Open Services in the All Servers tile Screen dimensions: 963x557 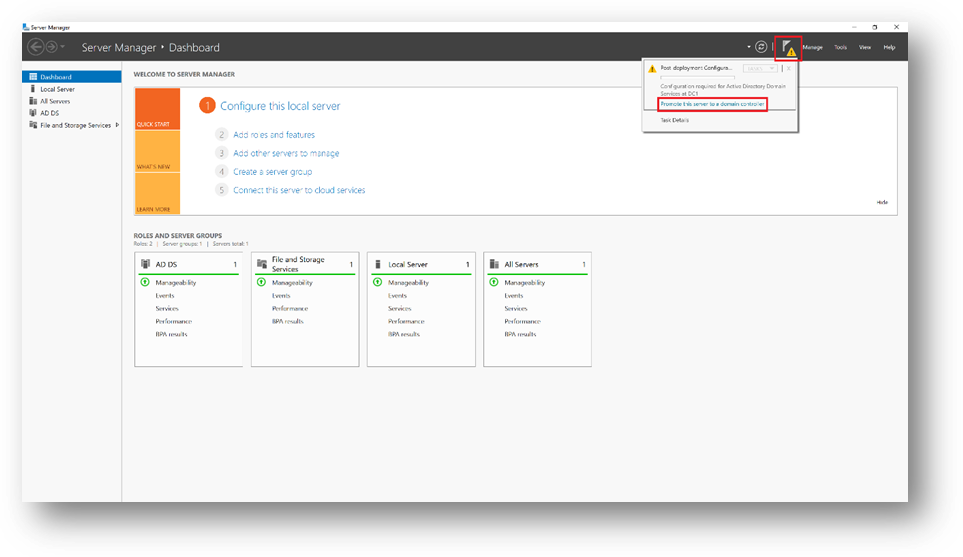(516, 308)
